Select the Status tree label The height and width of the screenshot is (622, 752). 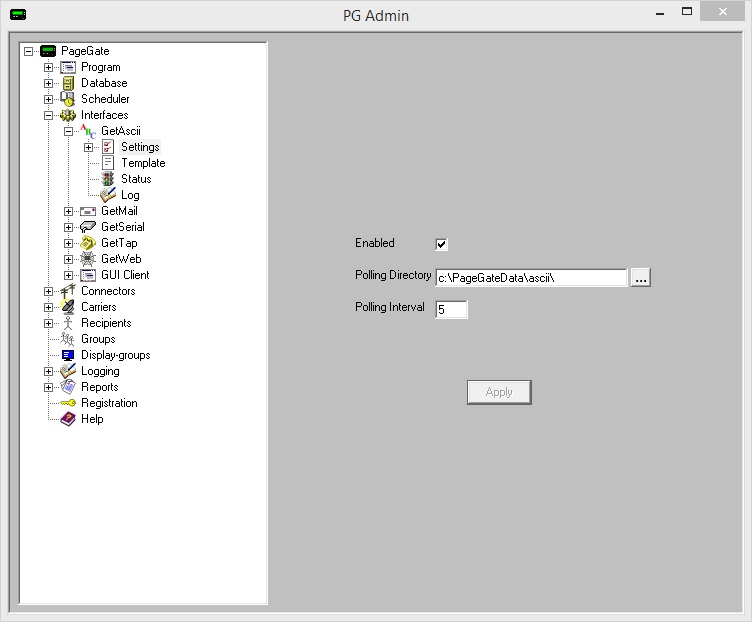[136, 179]
